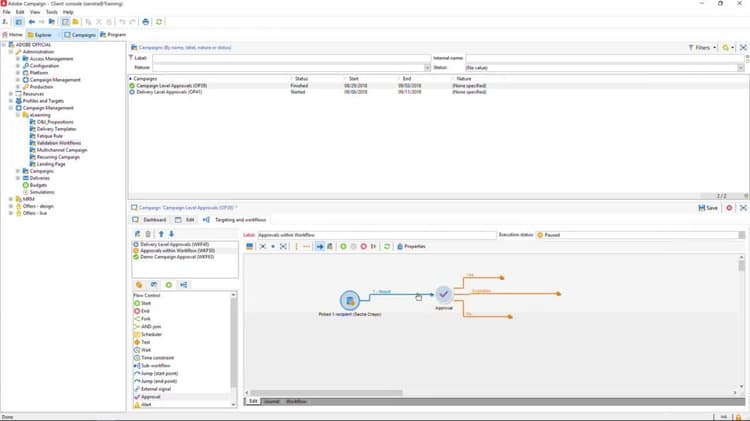The image size is (750, 421).
Task: Stop the workflow with the red stop icon
Action: pos(364,246)
